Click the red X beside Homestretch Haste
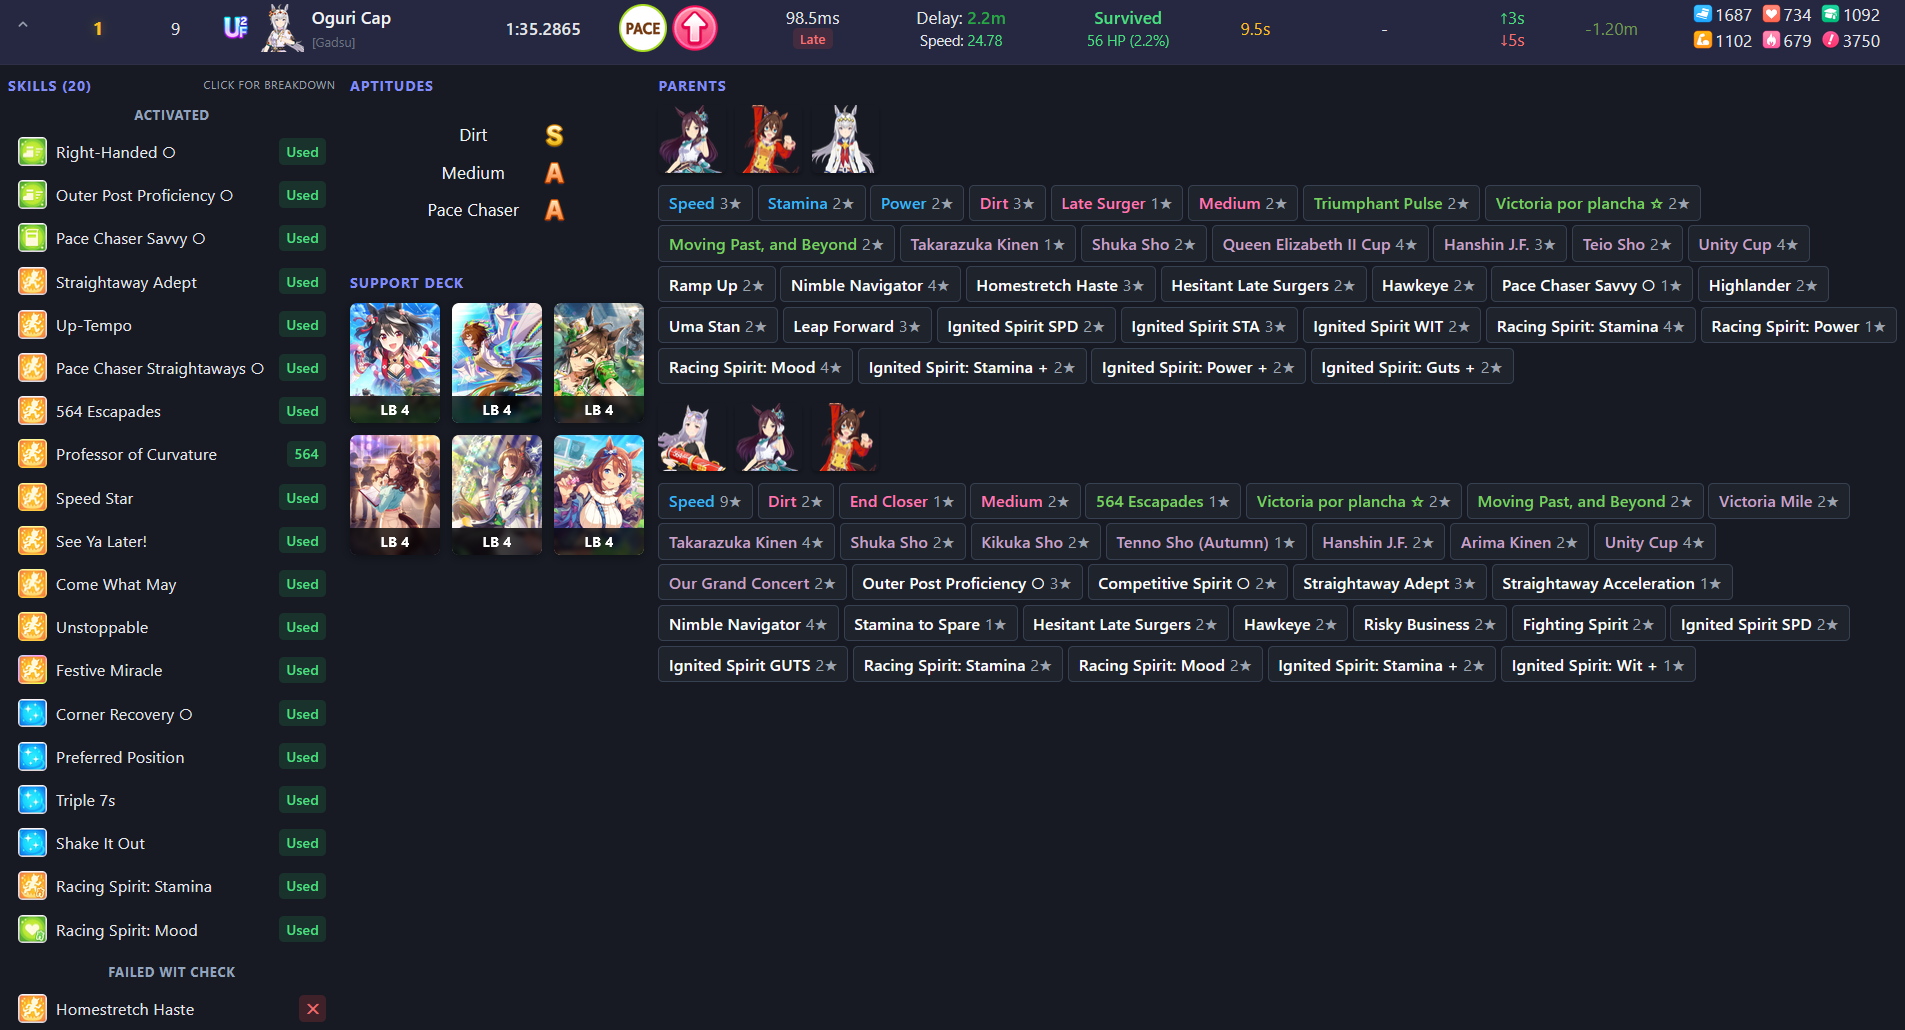Viewport: 1905px width, 1030px height. tap(313, 1009)
